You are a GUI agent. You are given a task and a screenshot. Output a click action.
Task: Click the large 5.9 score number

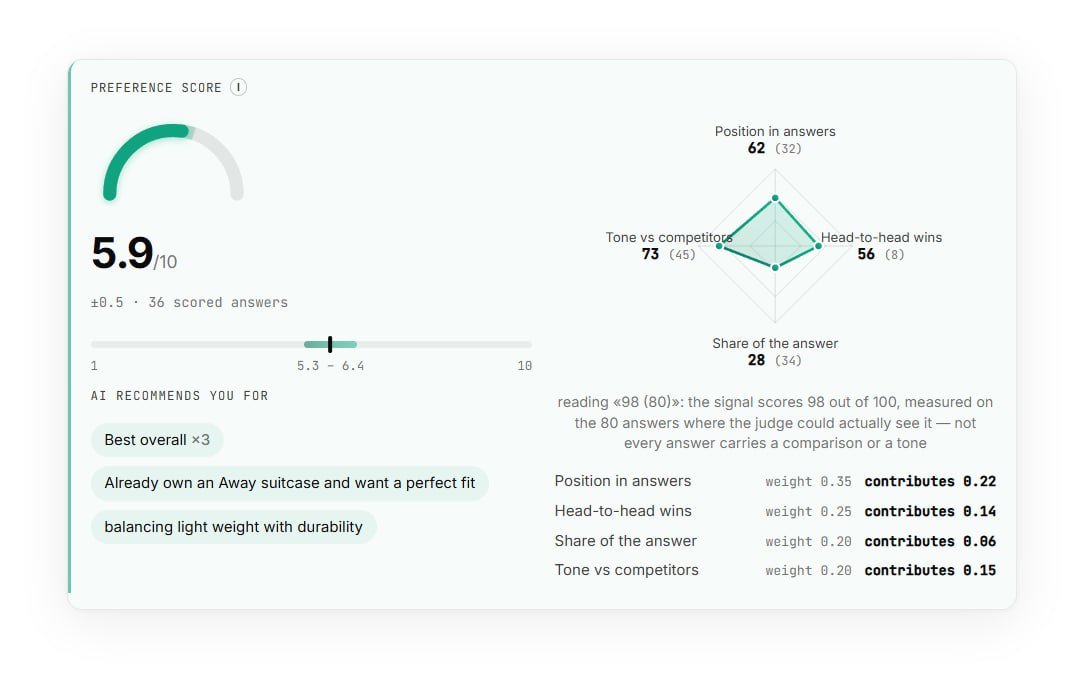[x=122, y=252]
